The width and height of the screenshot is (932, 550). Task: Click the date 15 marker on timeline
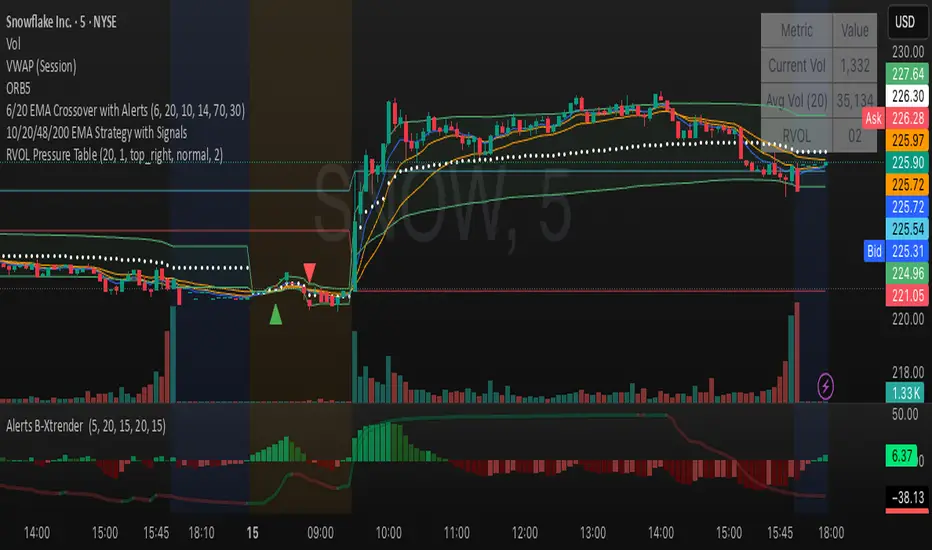253,533
